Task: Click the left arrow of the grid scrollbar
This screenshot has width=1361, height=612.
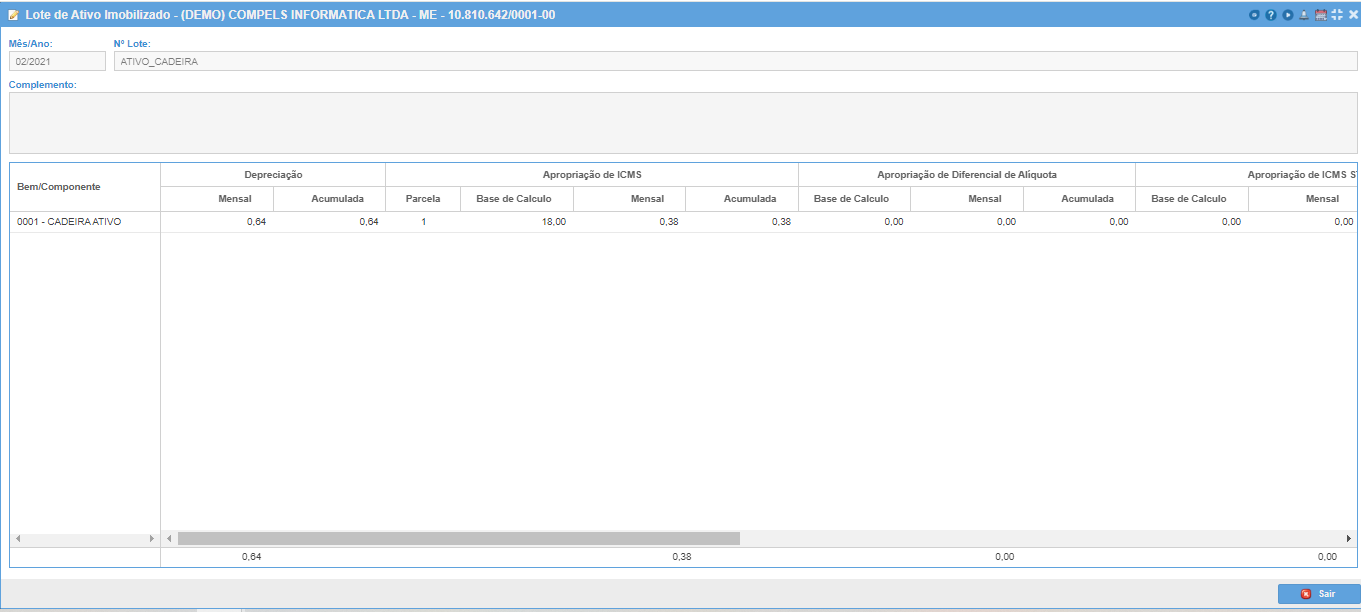Action: pyautogui.click(x=169, y=538)
